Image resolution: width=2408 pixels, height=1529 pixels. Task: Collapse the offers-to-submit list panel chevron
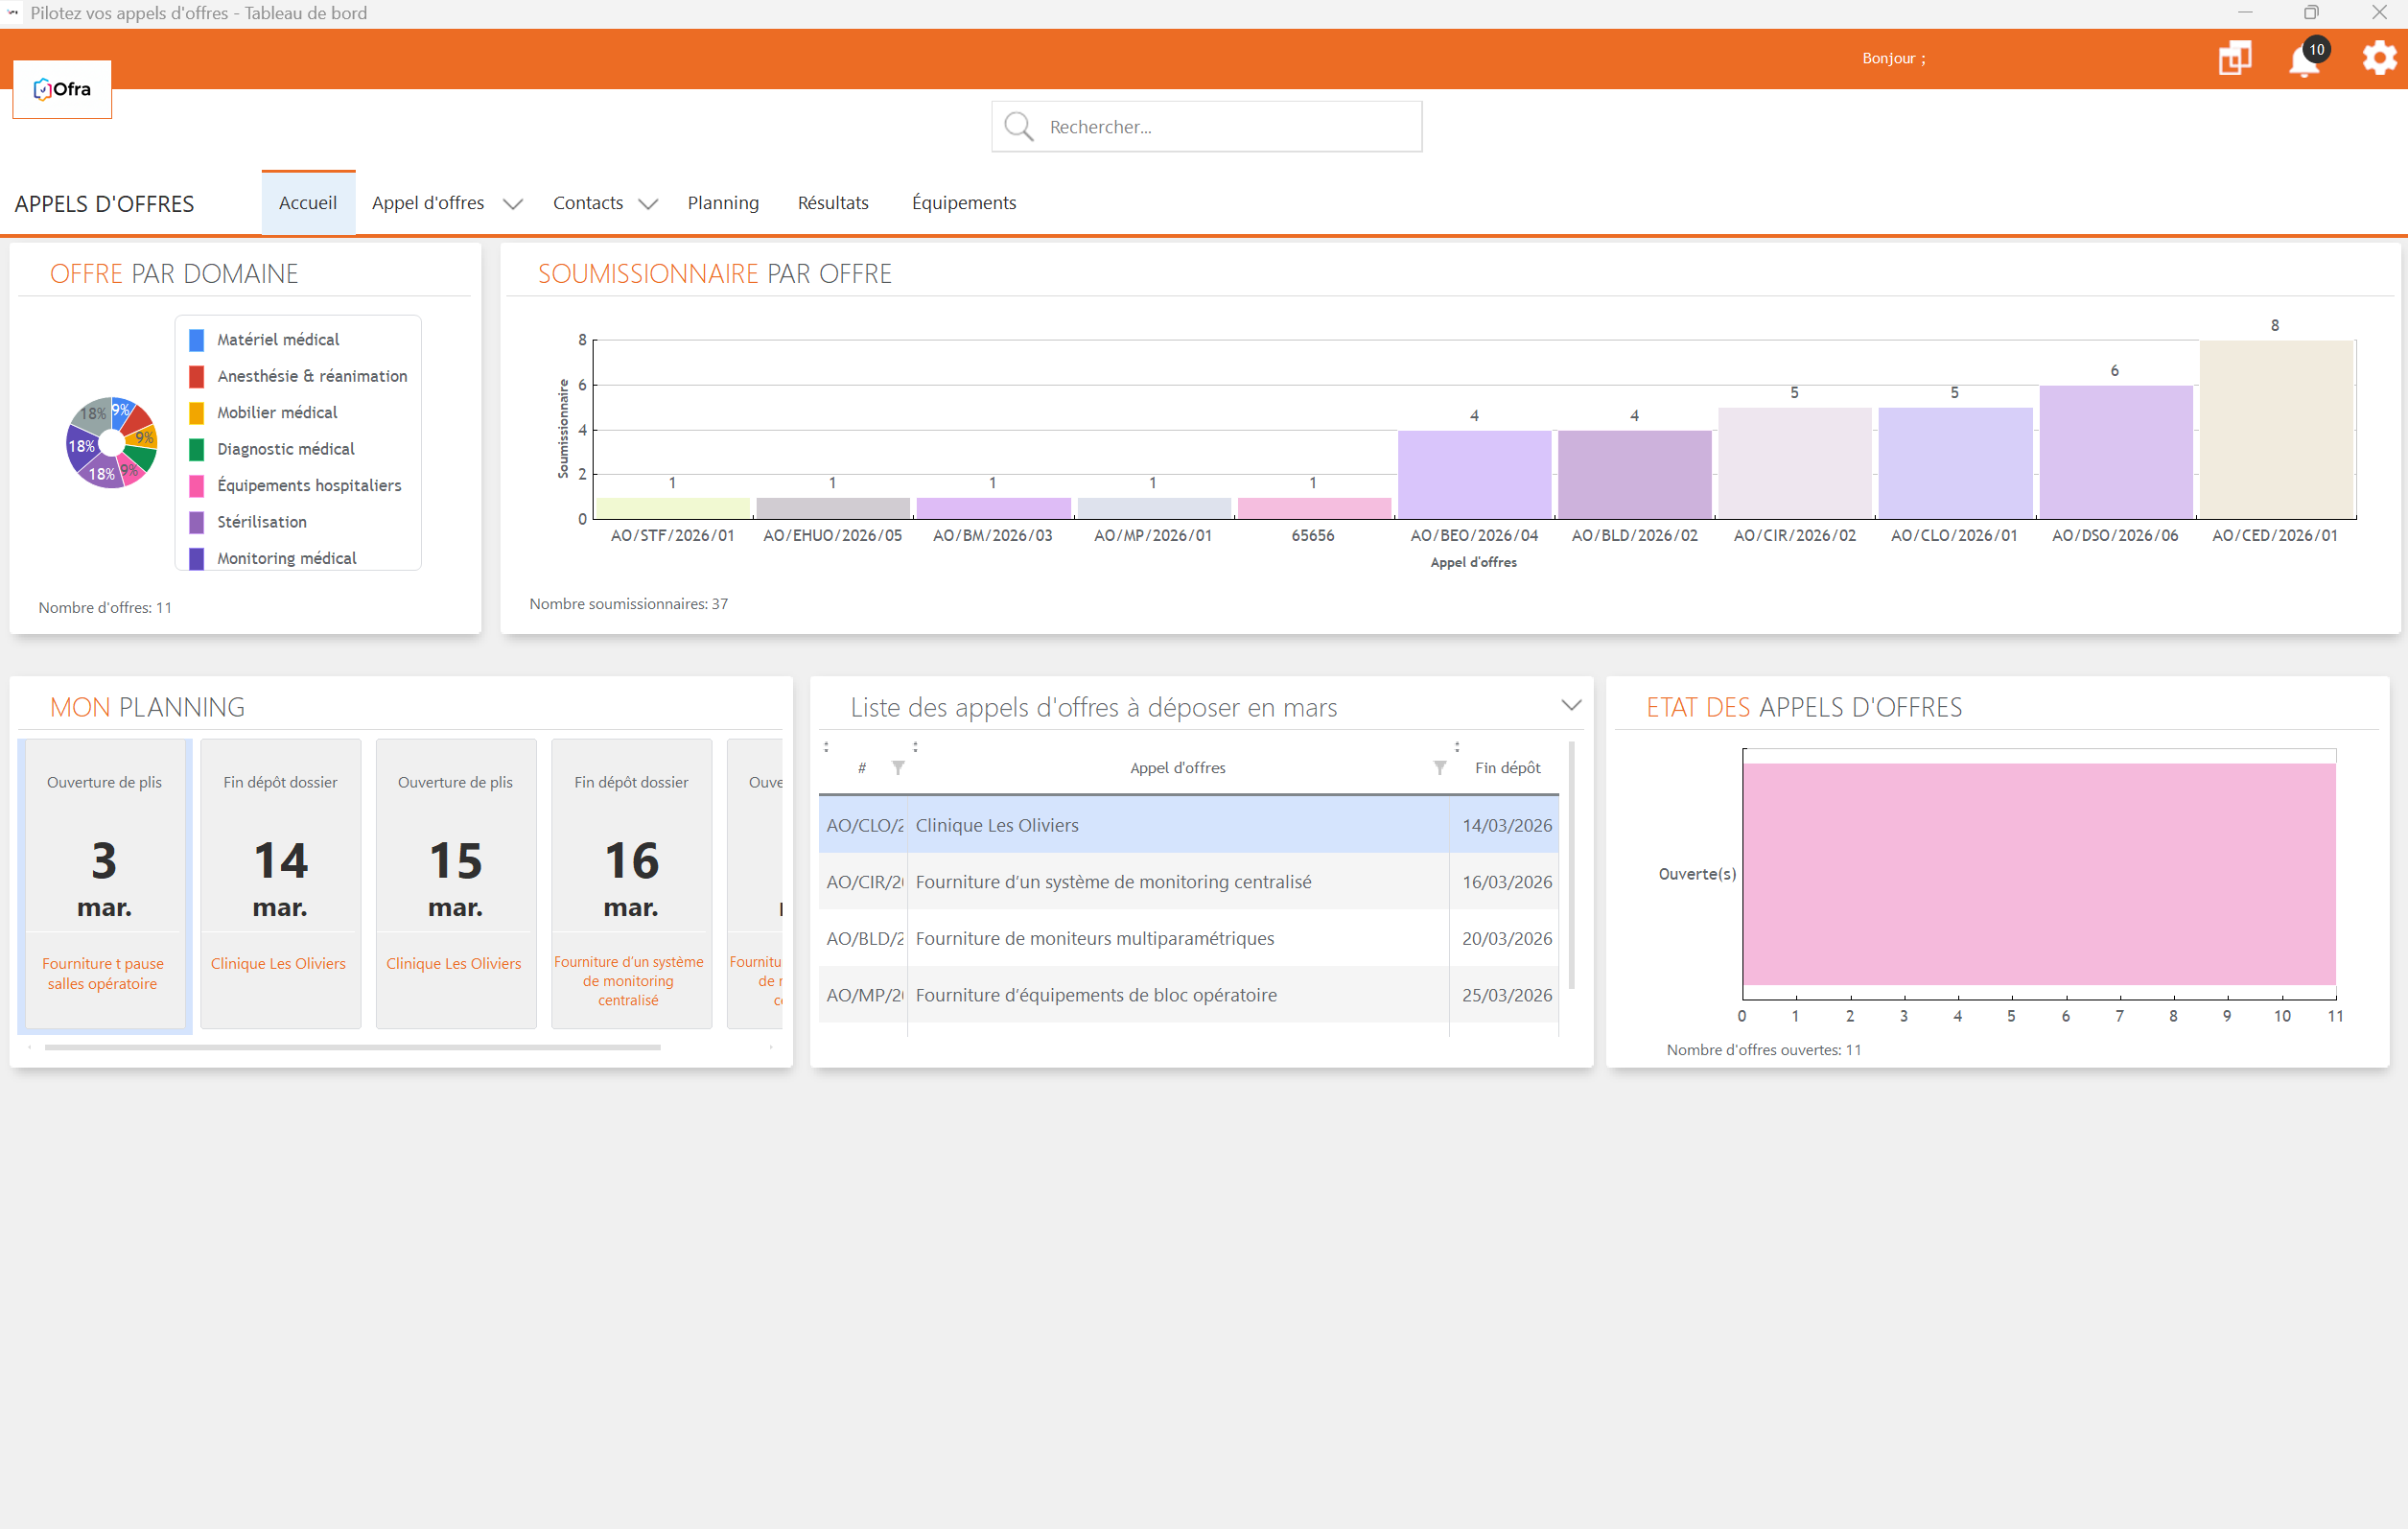[x=1571, y=706]
